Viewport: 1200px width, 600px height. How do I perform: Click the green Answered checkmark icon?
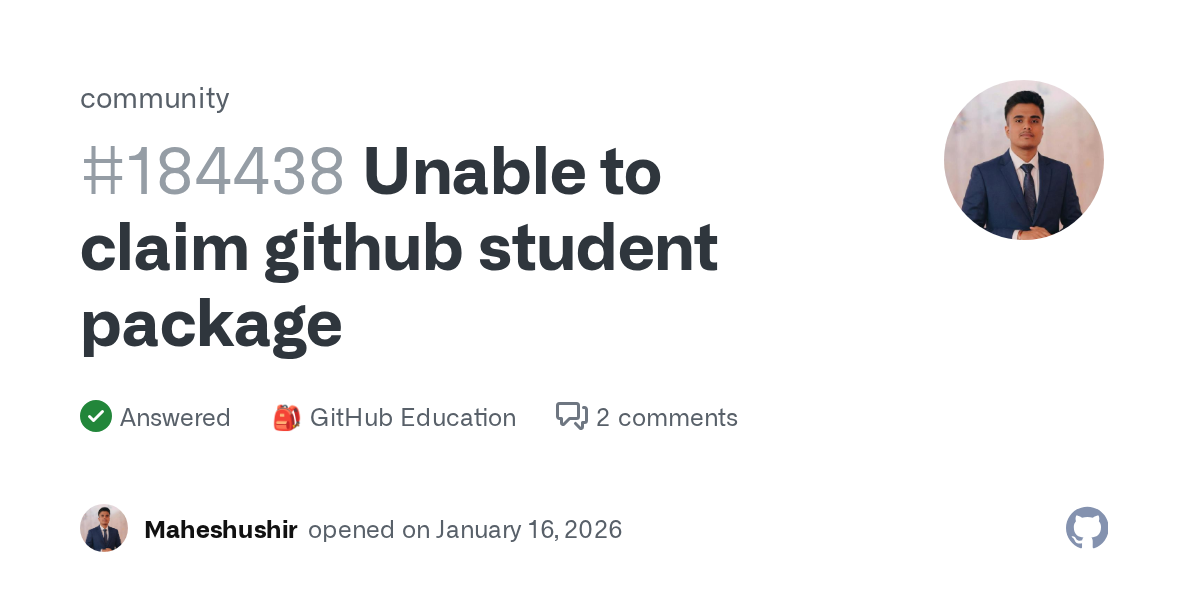[x=96, y=416]
